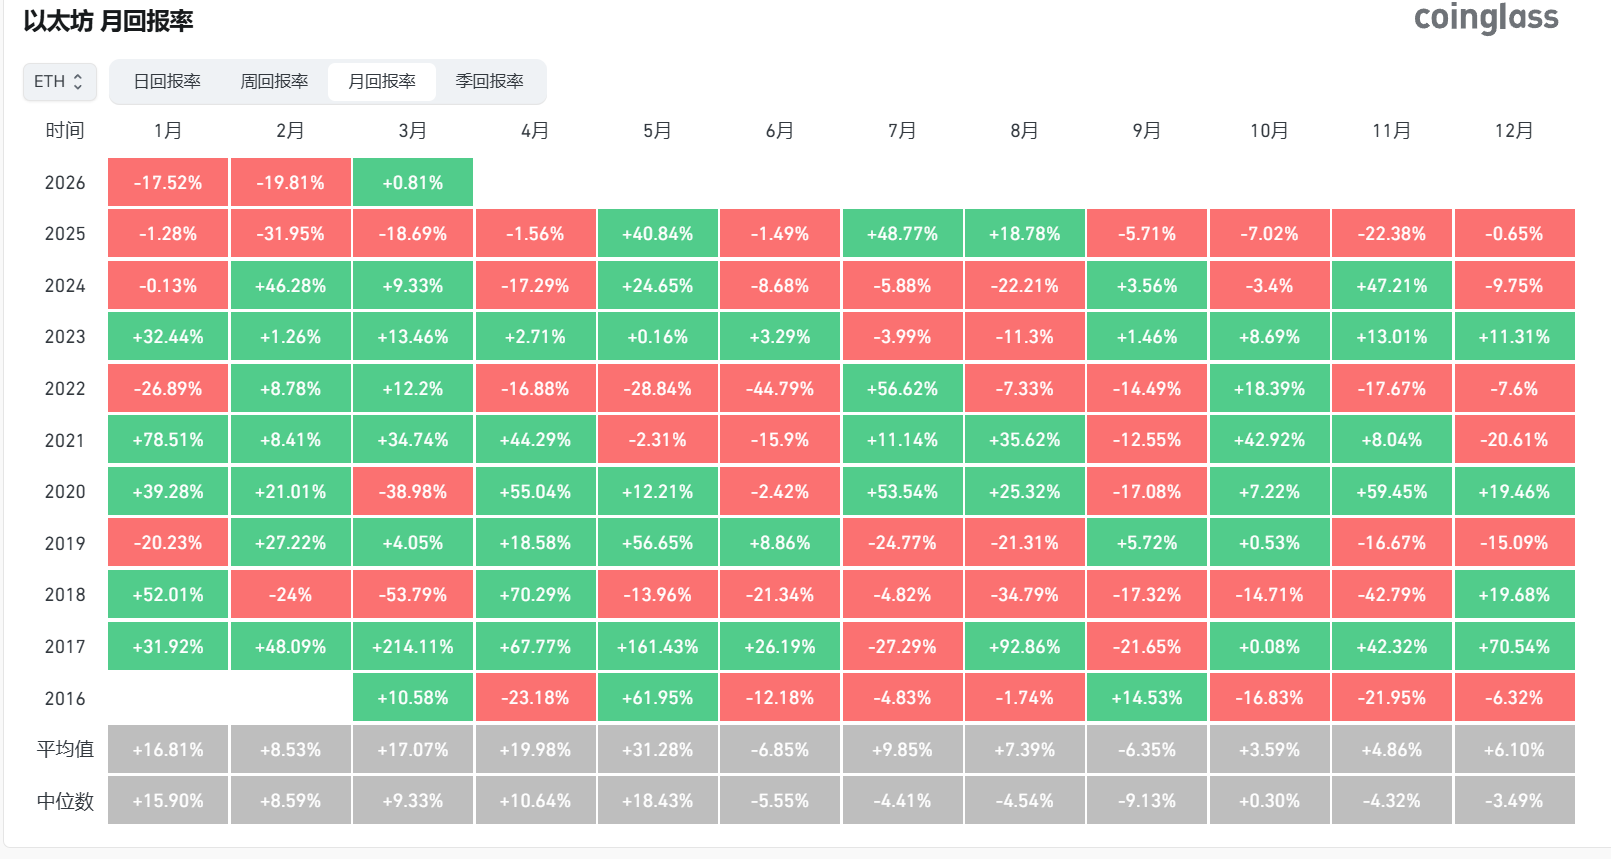This screenshot has width=1611, height=859.
Task: Switch to the 季回报率 tab
Action: (x=489, y=82)
